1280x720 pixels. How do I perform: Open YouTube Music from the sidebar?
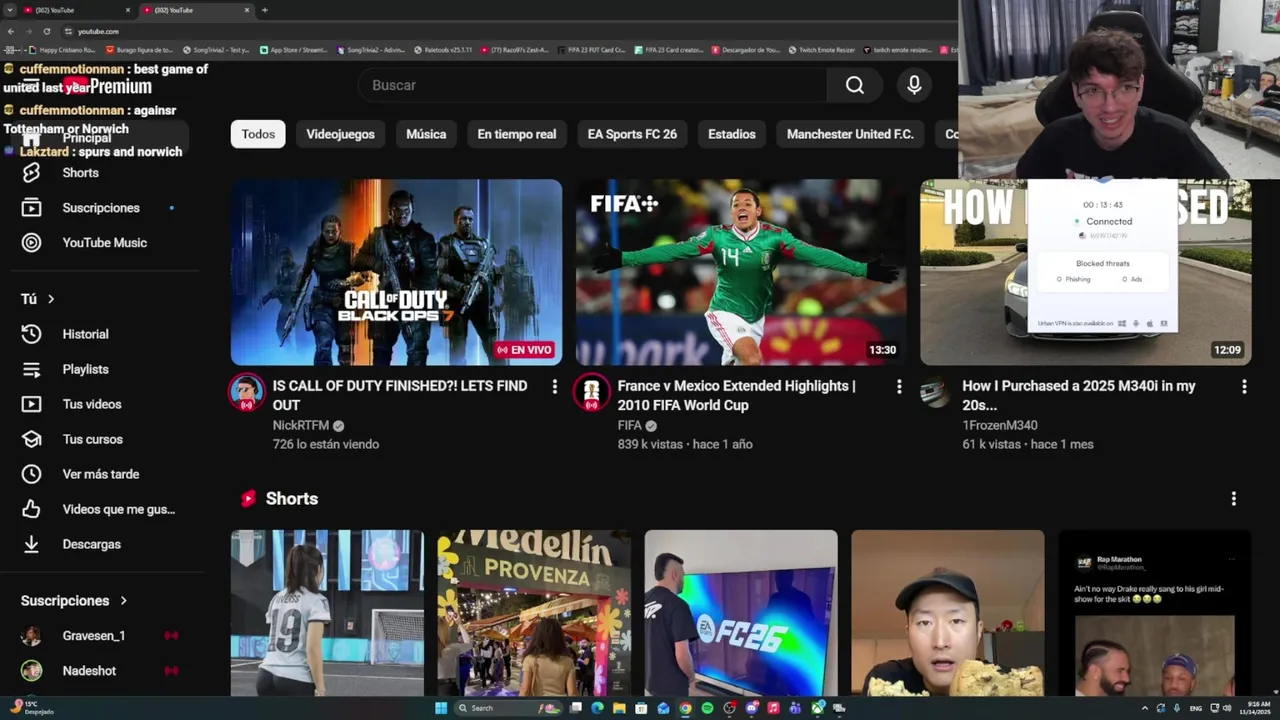pos(104,243)
